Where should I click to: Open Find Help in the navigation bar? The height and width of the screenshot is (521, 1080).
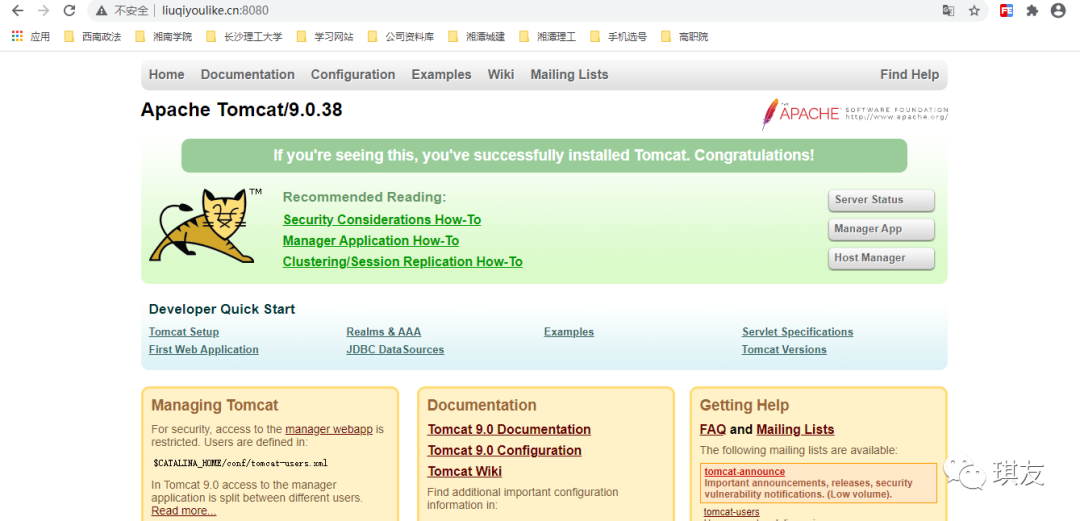tap(909, 74)
